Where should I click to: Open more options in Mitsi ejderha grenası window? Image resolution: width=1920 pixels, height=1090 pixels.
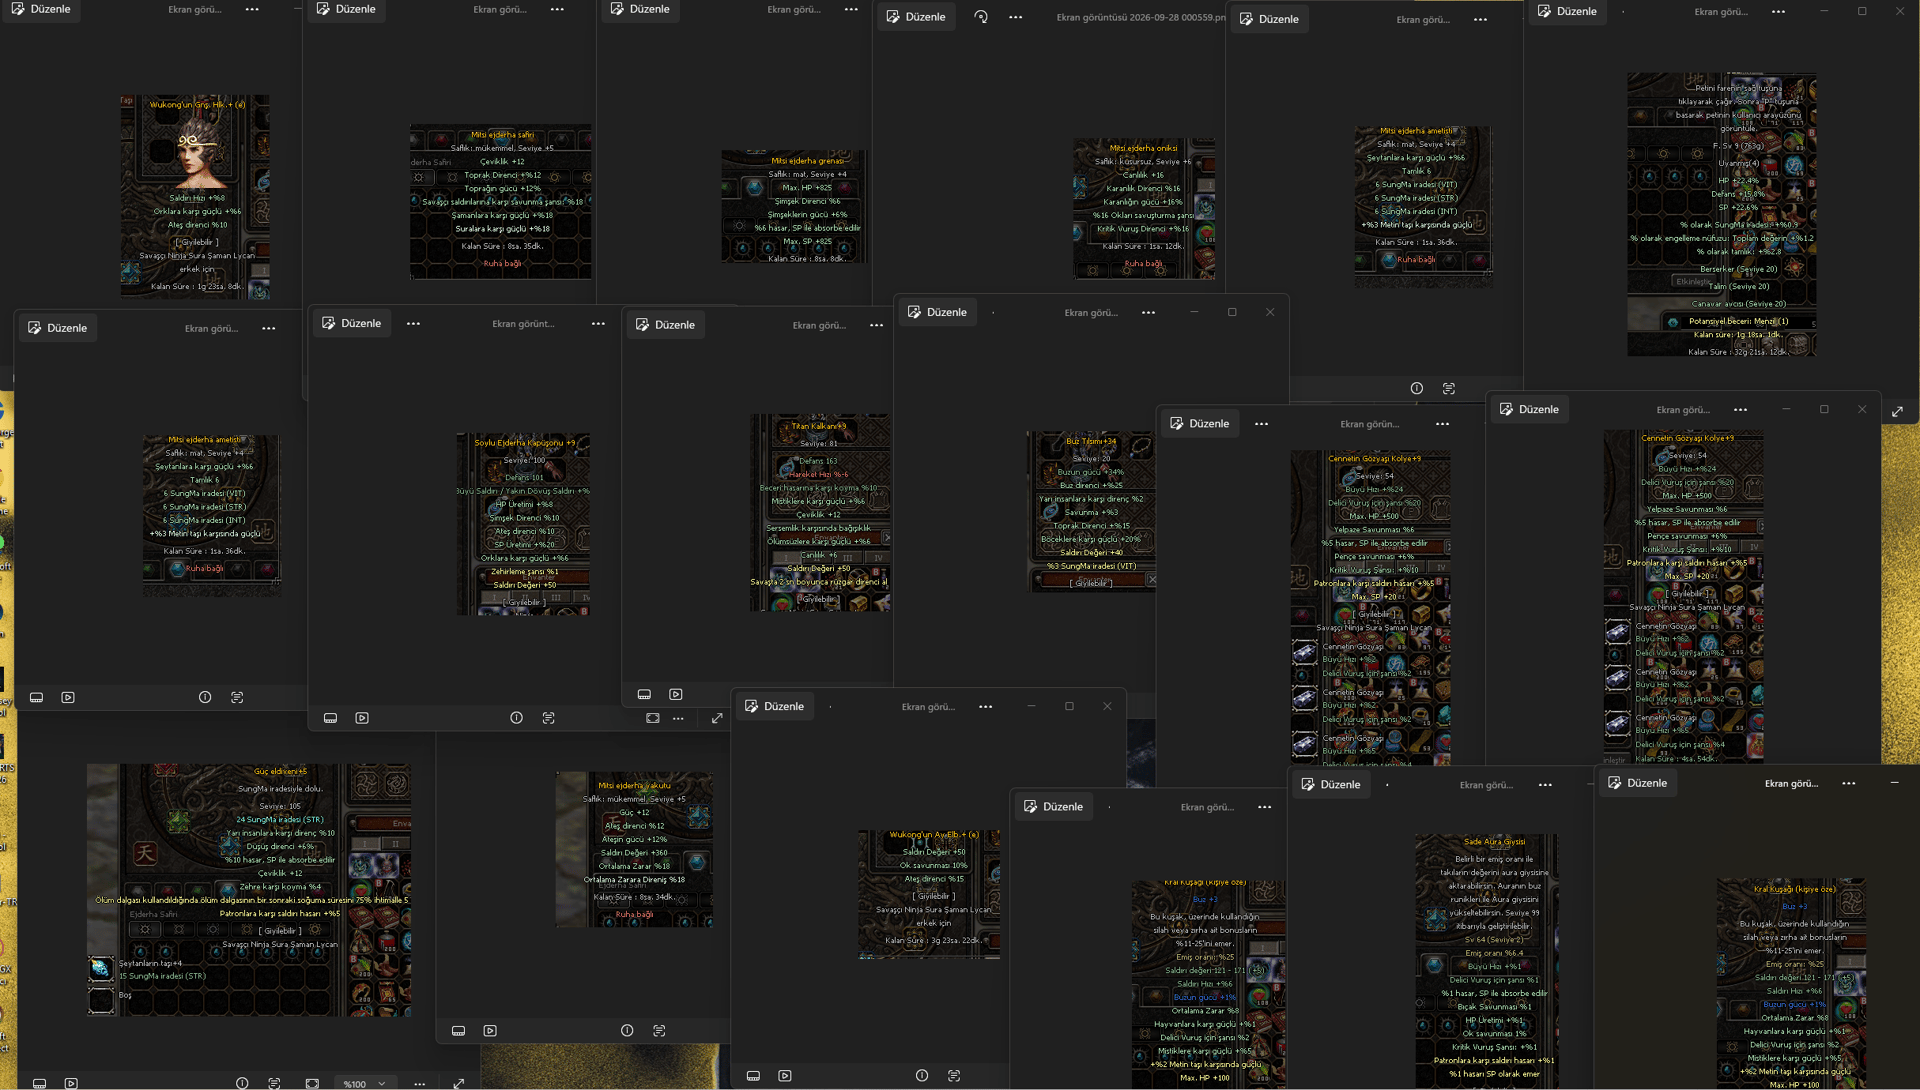[851, 9]
